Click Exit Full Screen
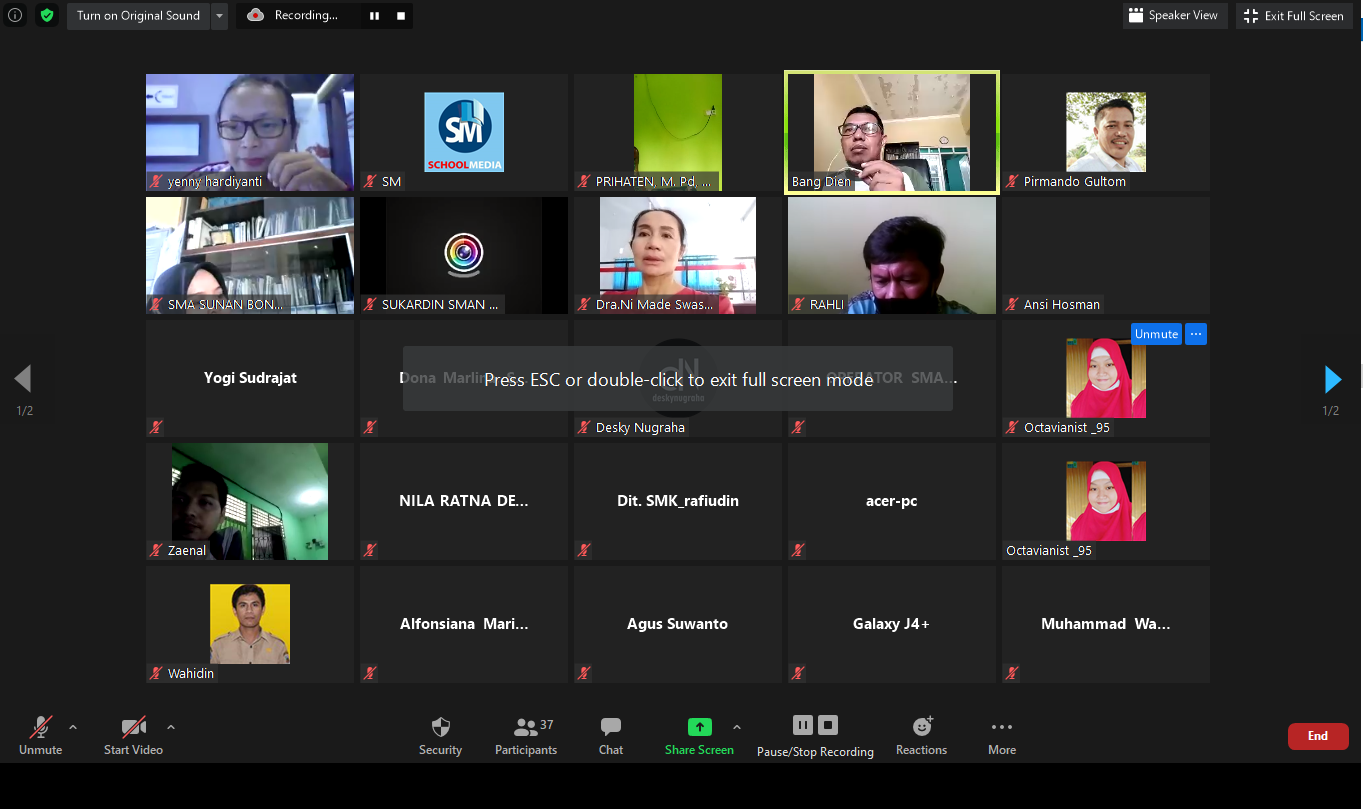 pos(1293,16)
